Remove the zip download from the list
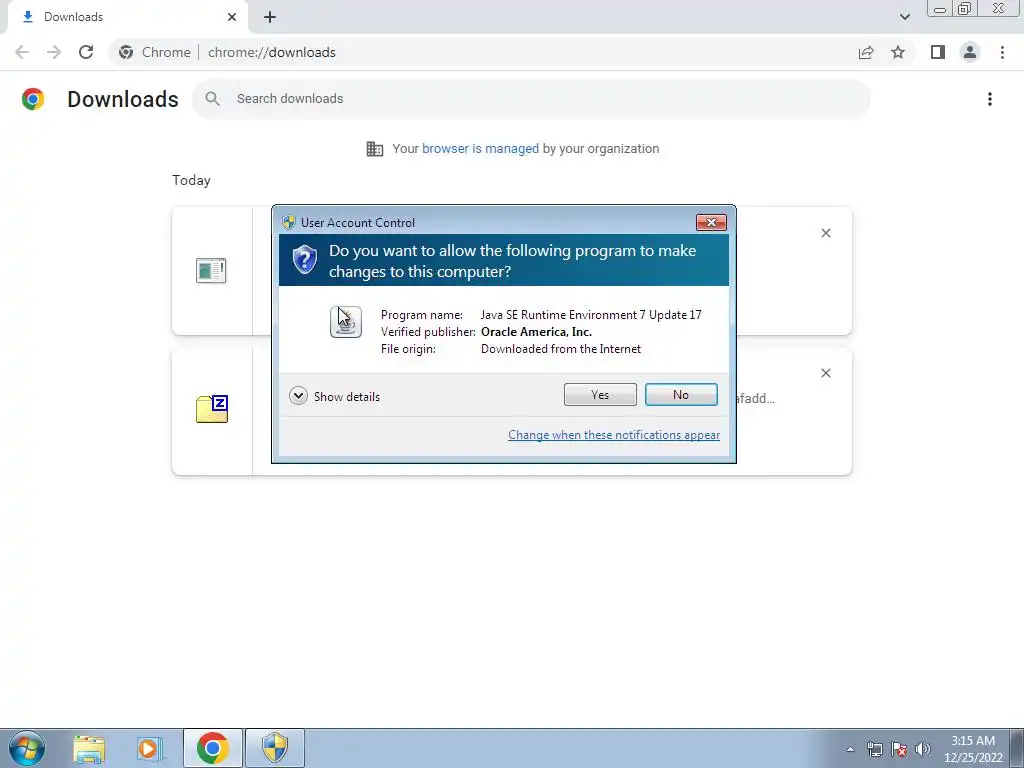 pyautogui.click(x=825, y=373)
